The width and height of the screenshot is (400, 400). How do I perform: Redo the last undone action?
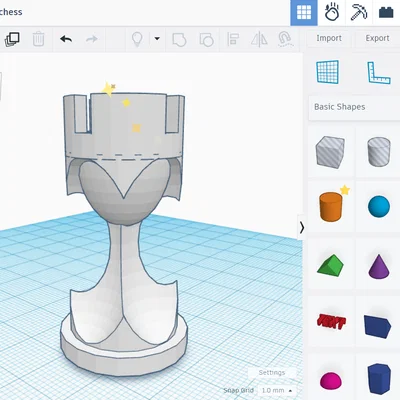click(92, 39)
